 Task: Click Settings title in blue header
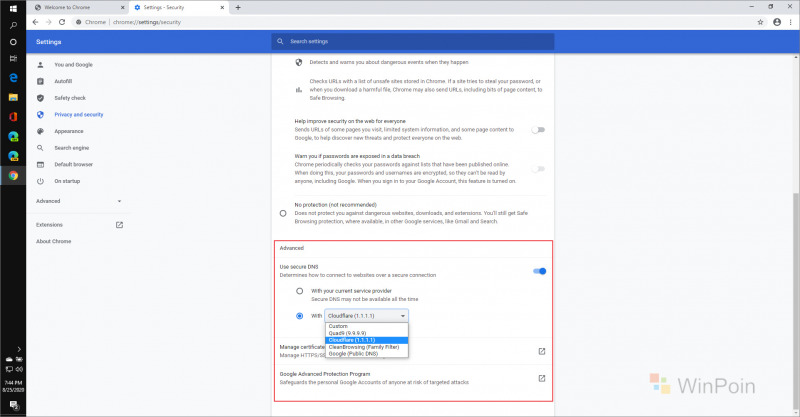tap(48, 42)
